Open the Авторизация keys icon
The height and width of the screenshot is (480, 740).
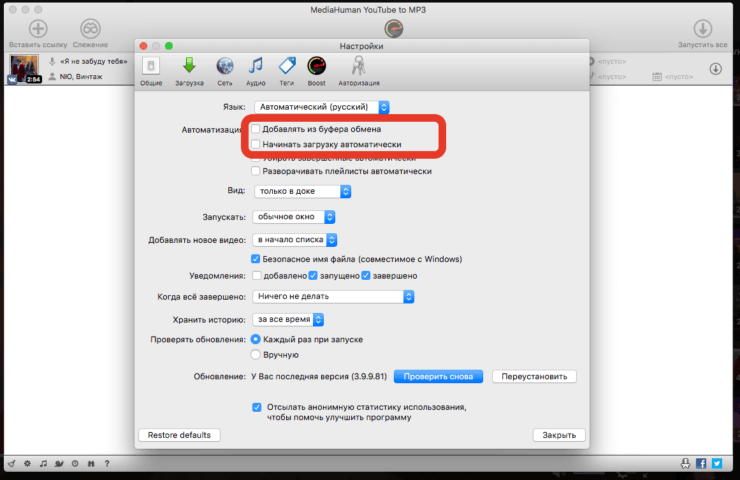click(x=358, y=70)
